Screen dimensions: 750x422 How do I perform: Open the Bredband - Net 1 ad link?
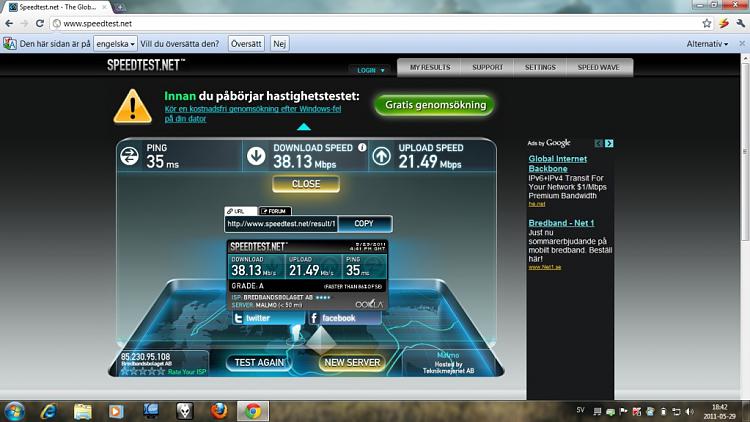point(561,223)
